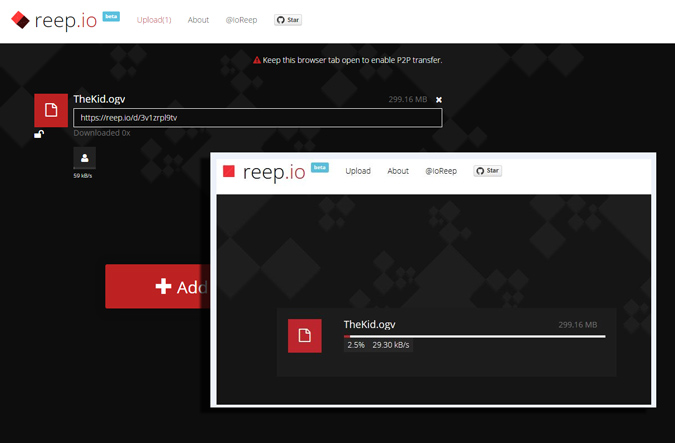Click the red warning triangle icon
The image size is (675, 443).
[x=257, y=60]
